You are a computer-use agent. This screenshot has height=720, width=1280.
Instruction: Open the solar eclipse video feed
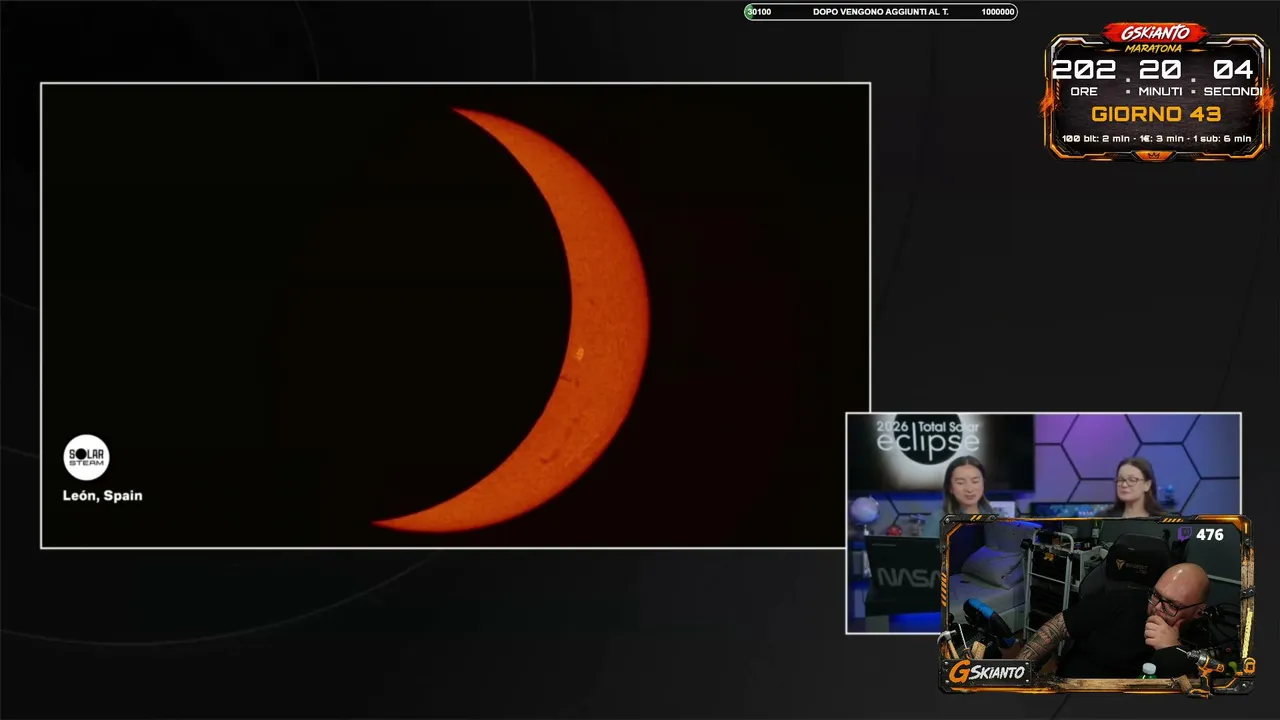coord(455,315)
